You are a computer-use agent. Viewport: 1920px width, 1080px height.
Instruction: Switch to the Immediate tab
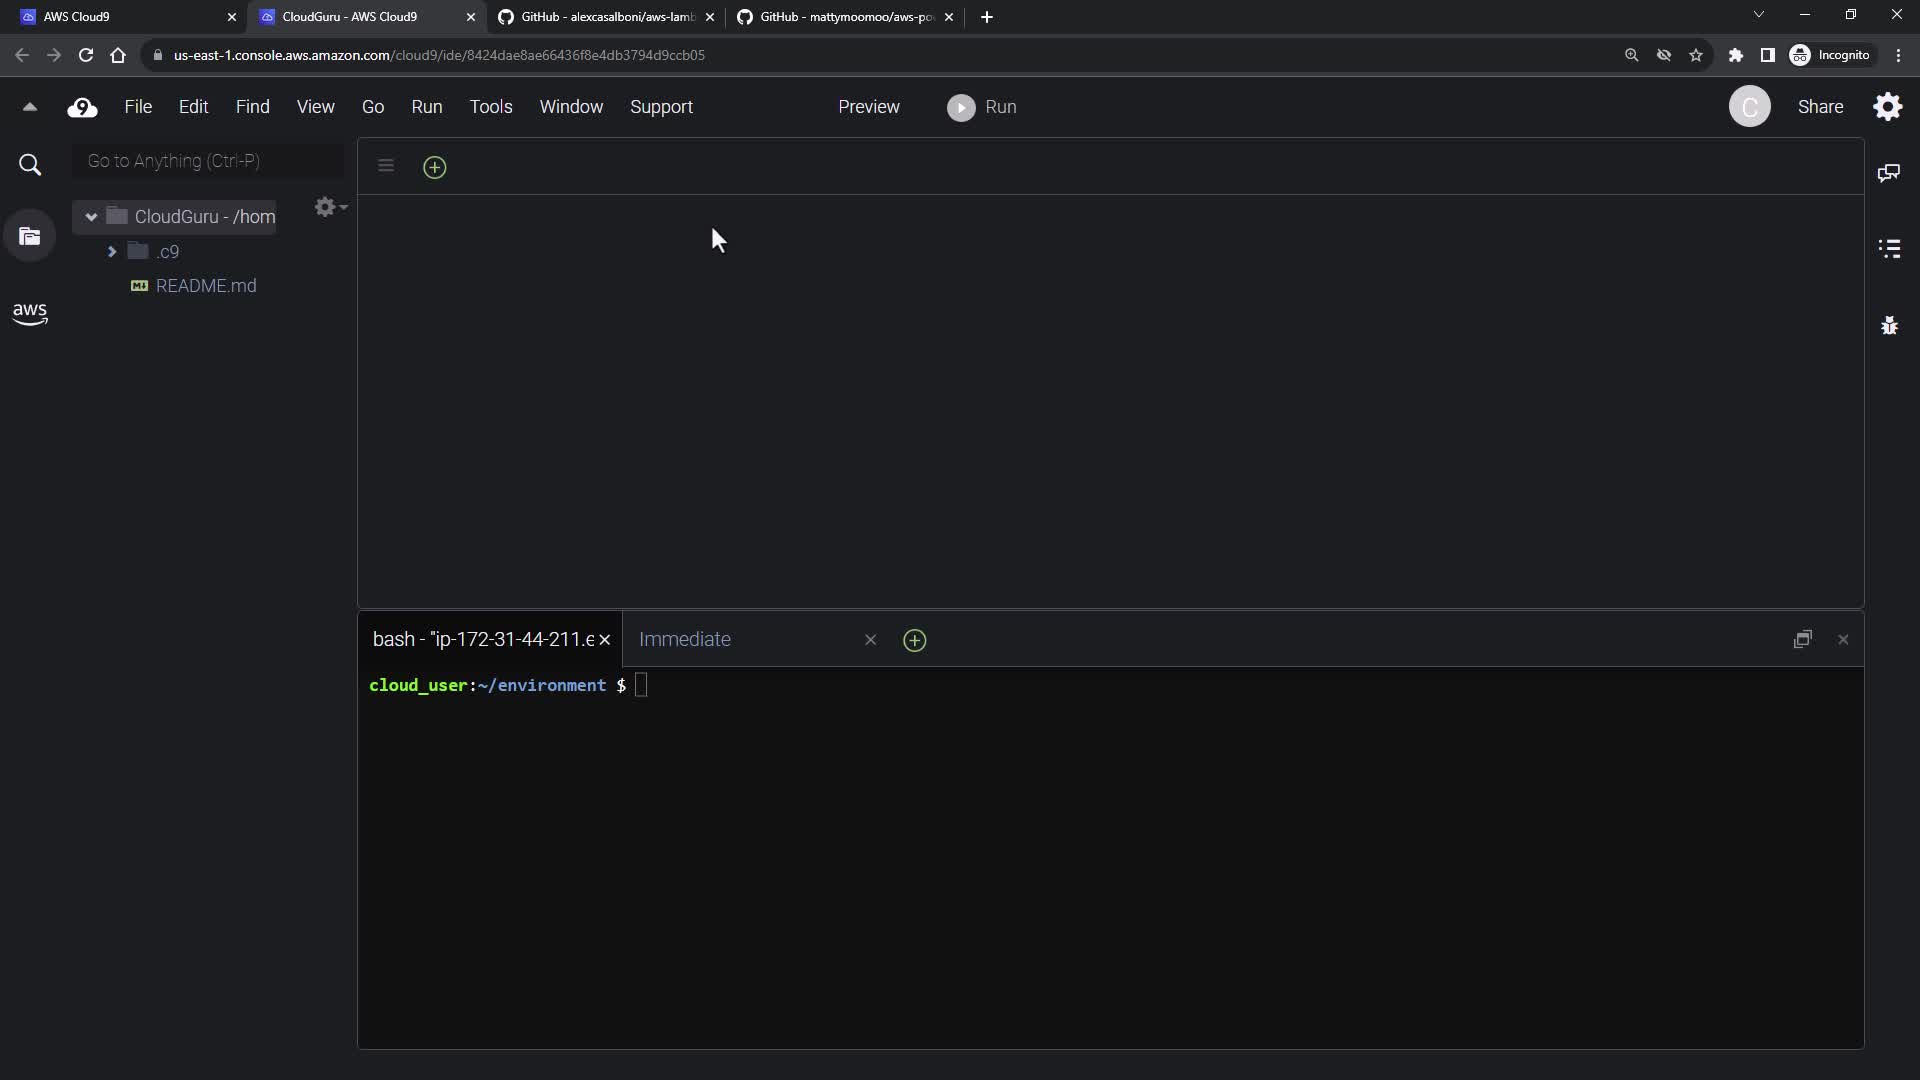pyautogui.click(x=685, y=640)
